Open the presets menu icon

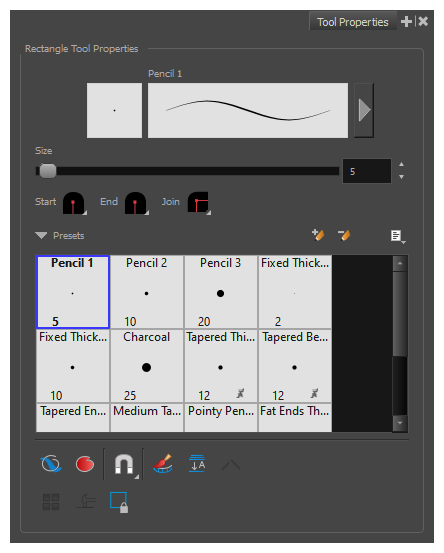coord(398,236)
